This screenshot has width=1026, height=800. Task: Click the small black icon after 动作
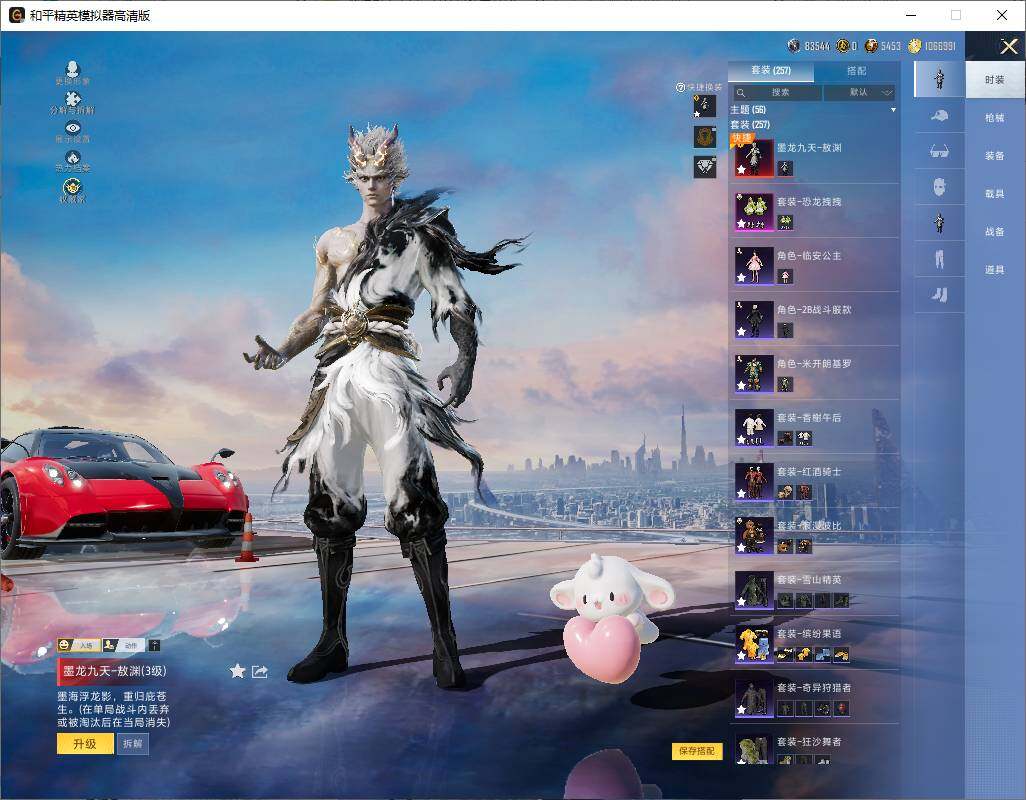(154, 645)
